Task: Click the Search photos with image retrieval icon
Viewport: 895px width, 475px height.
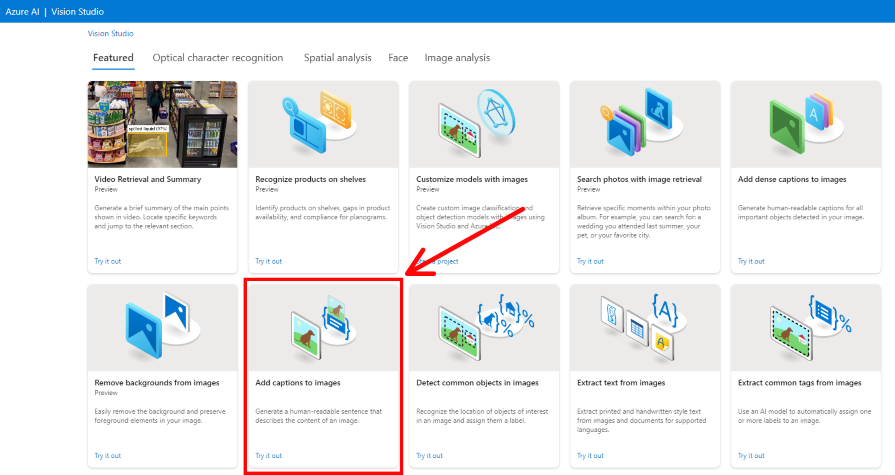Action: click(x=645, y=124)
